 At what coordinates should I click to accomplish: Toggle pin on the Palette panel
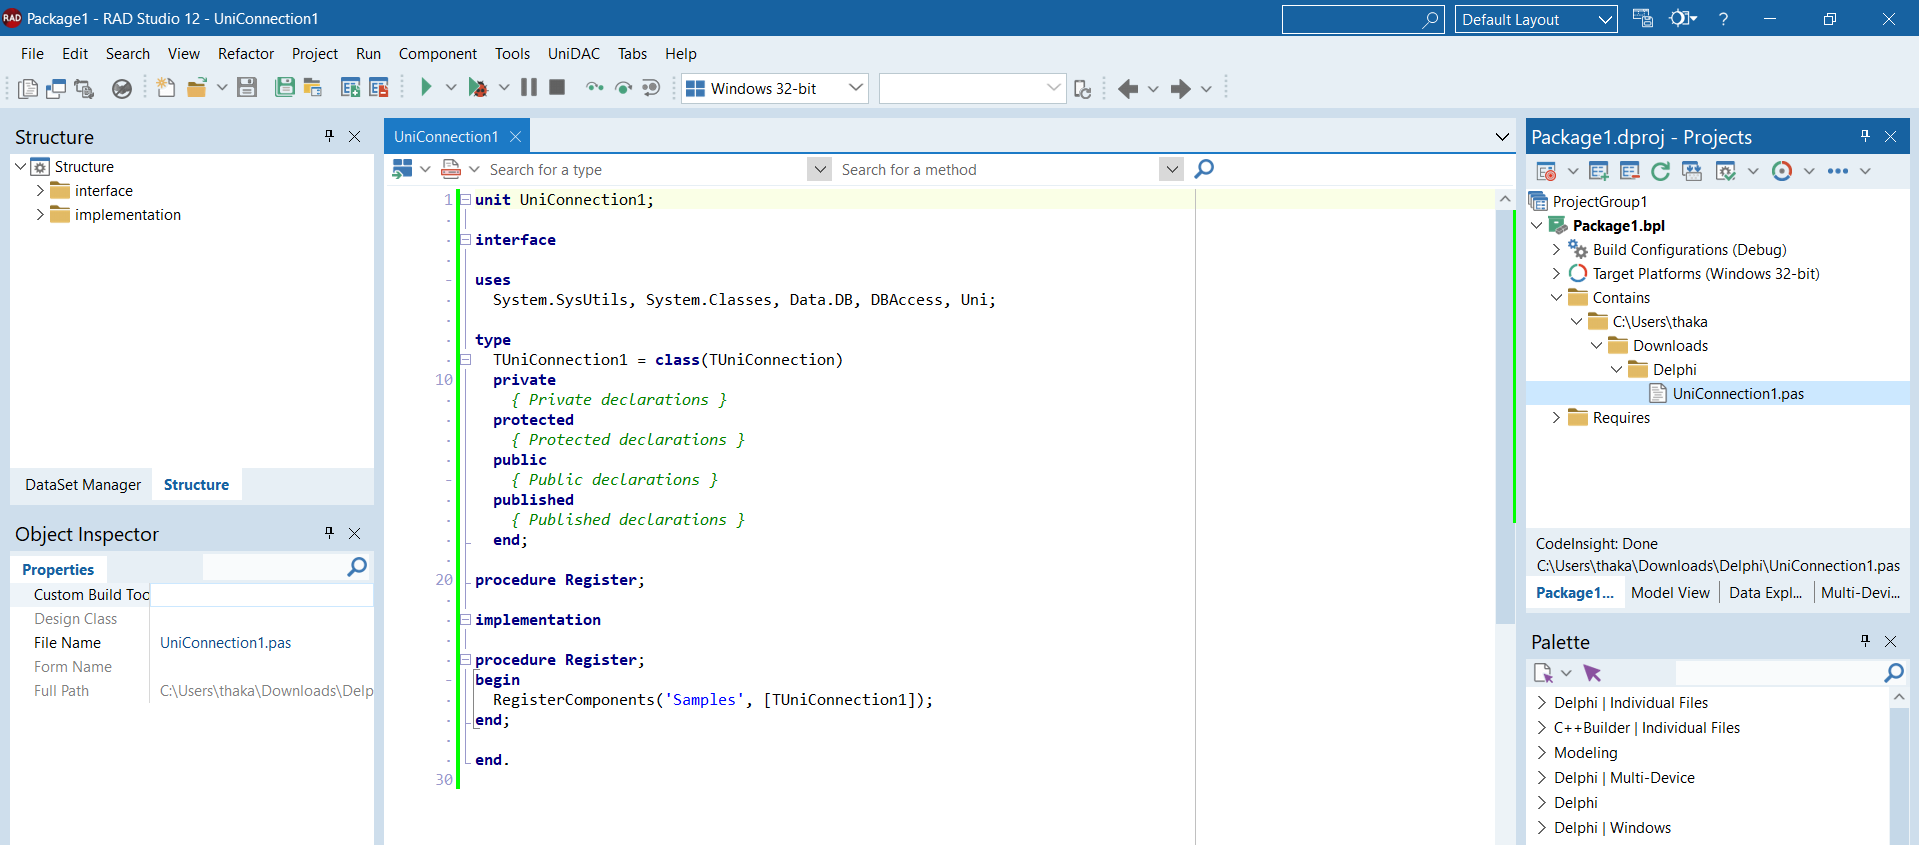pos(1865,641)
